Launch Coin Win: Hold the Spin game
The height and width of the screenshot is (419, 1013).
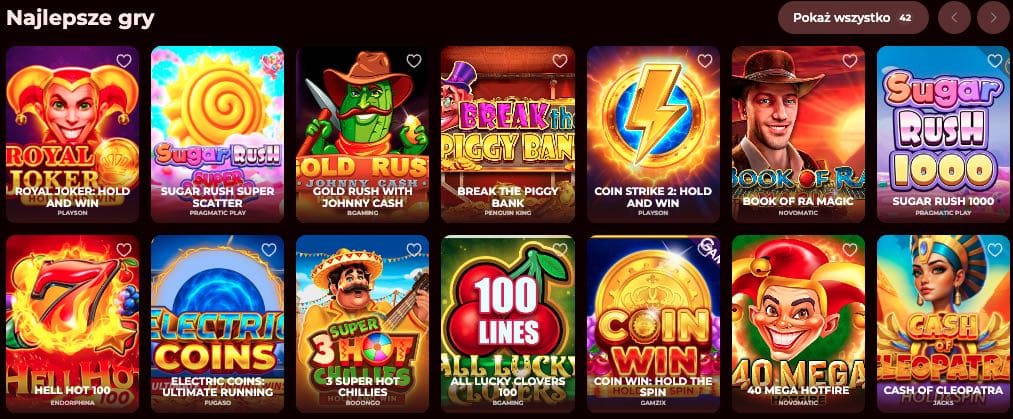point(653,323)
